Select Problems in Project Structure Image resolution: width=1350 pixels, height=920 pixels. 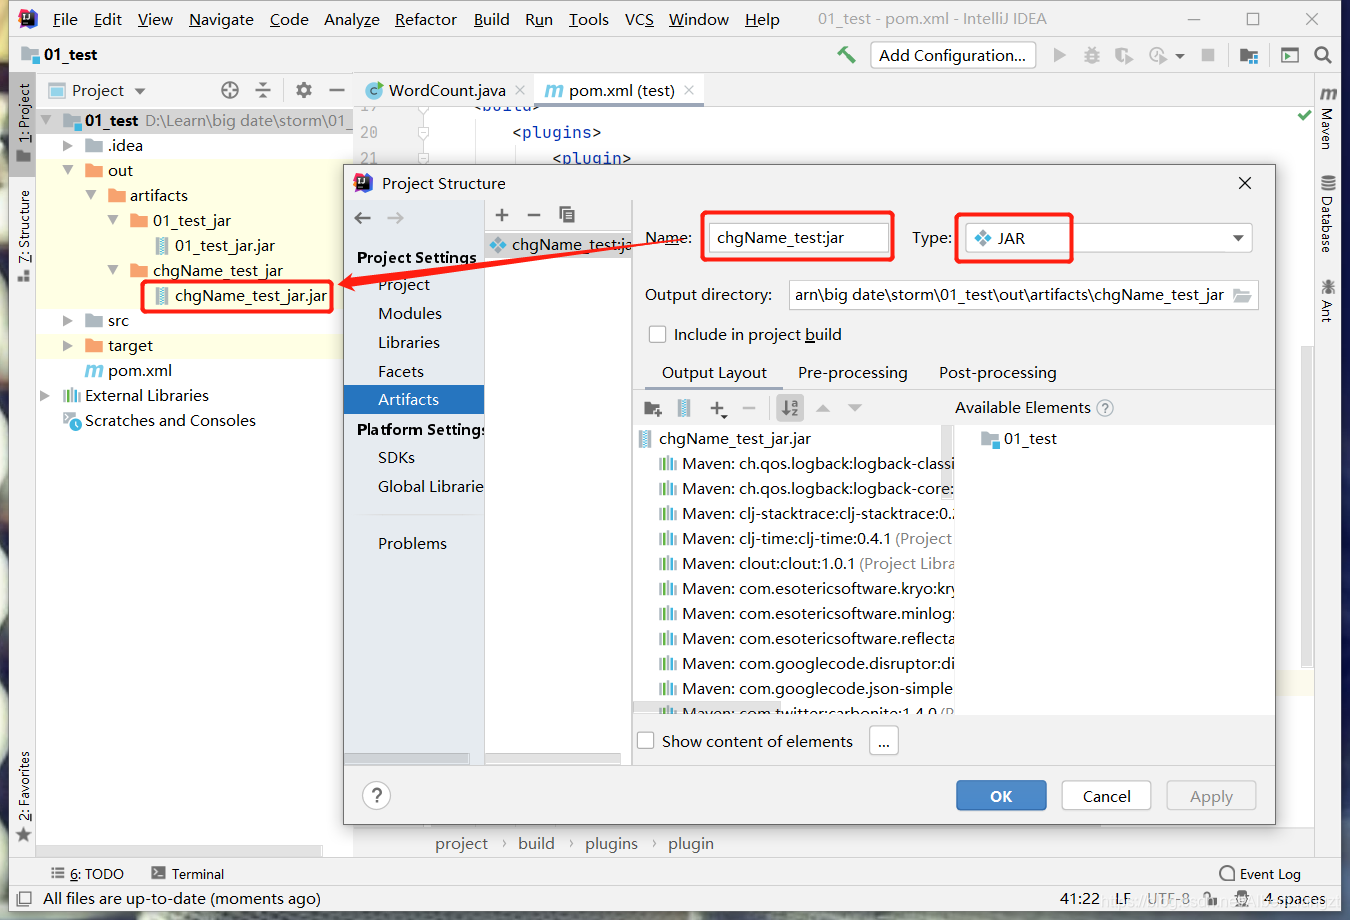pos(412,543)
